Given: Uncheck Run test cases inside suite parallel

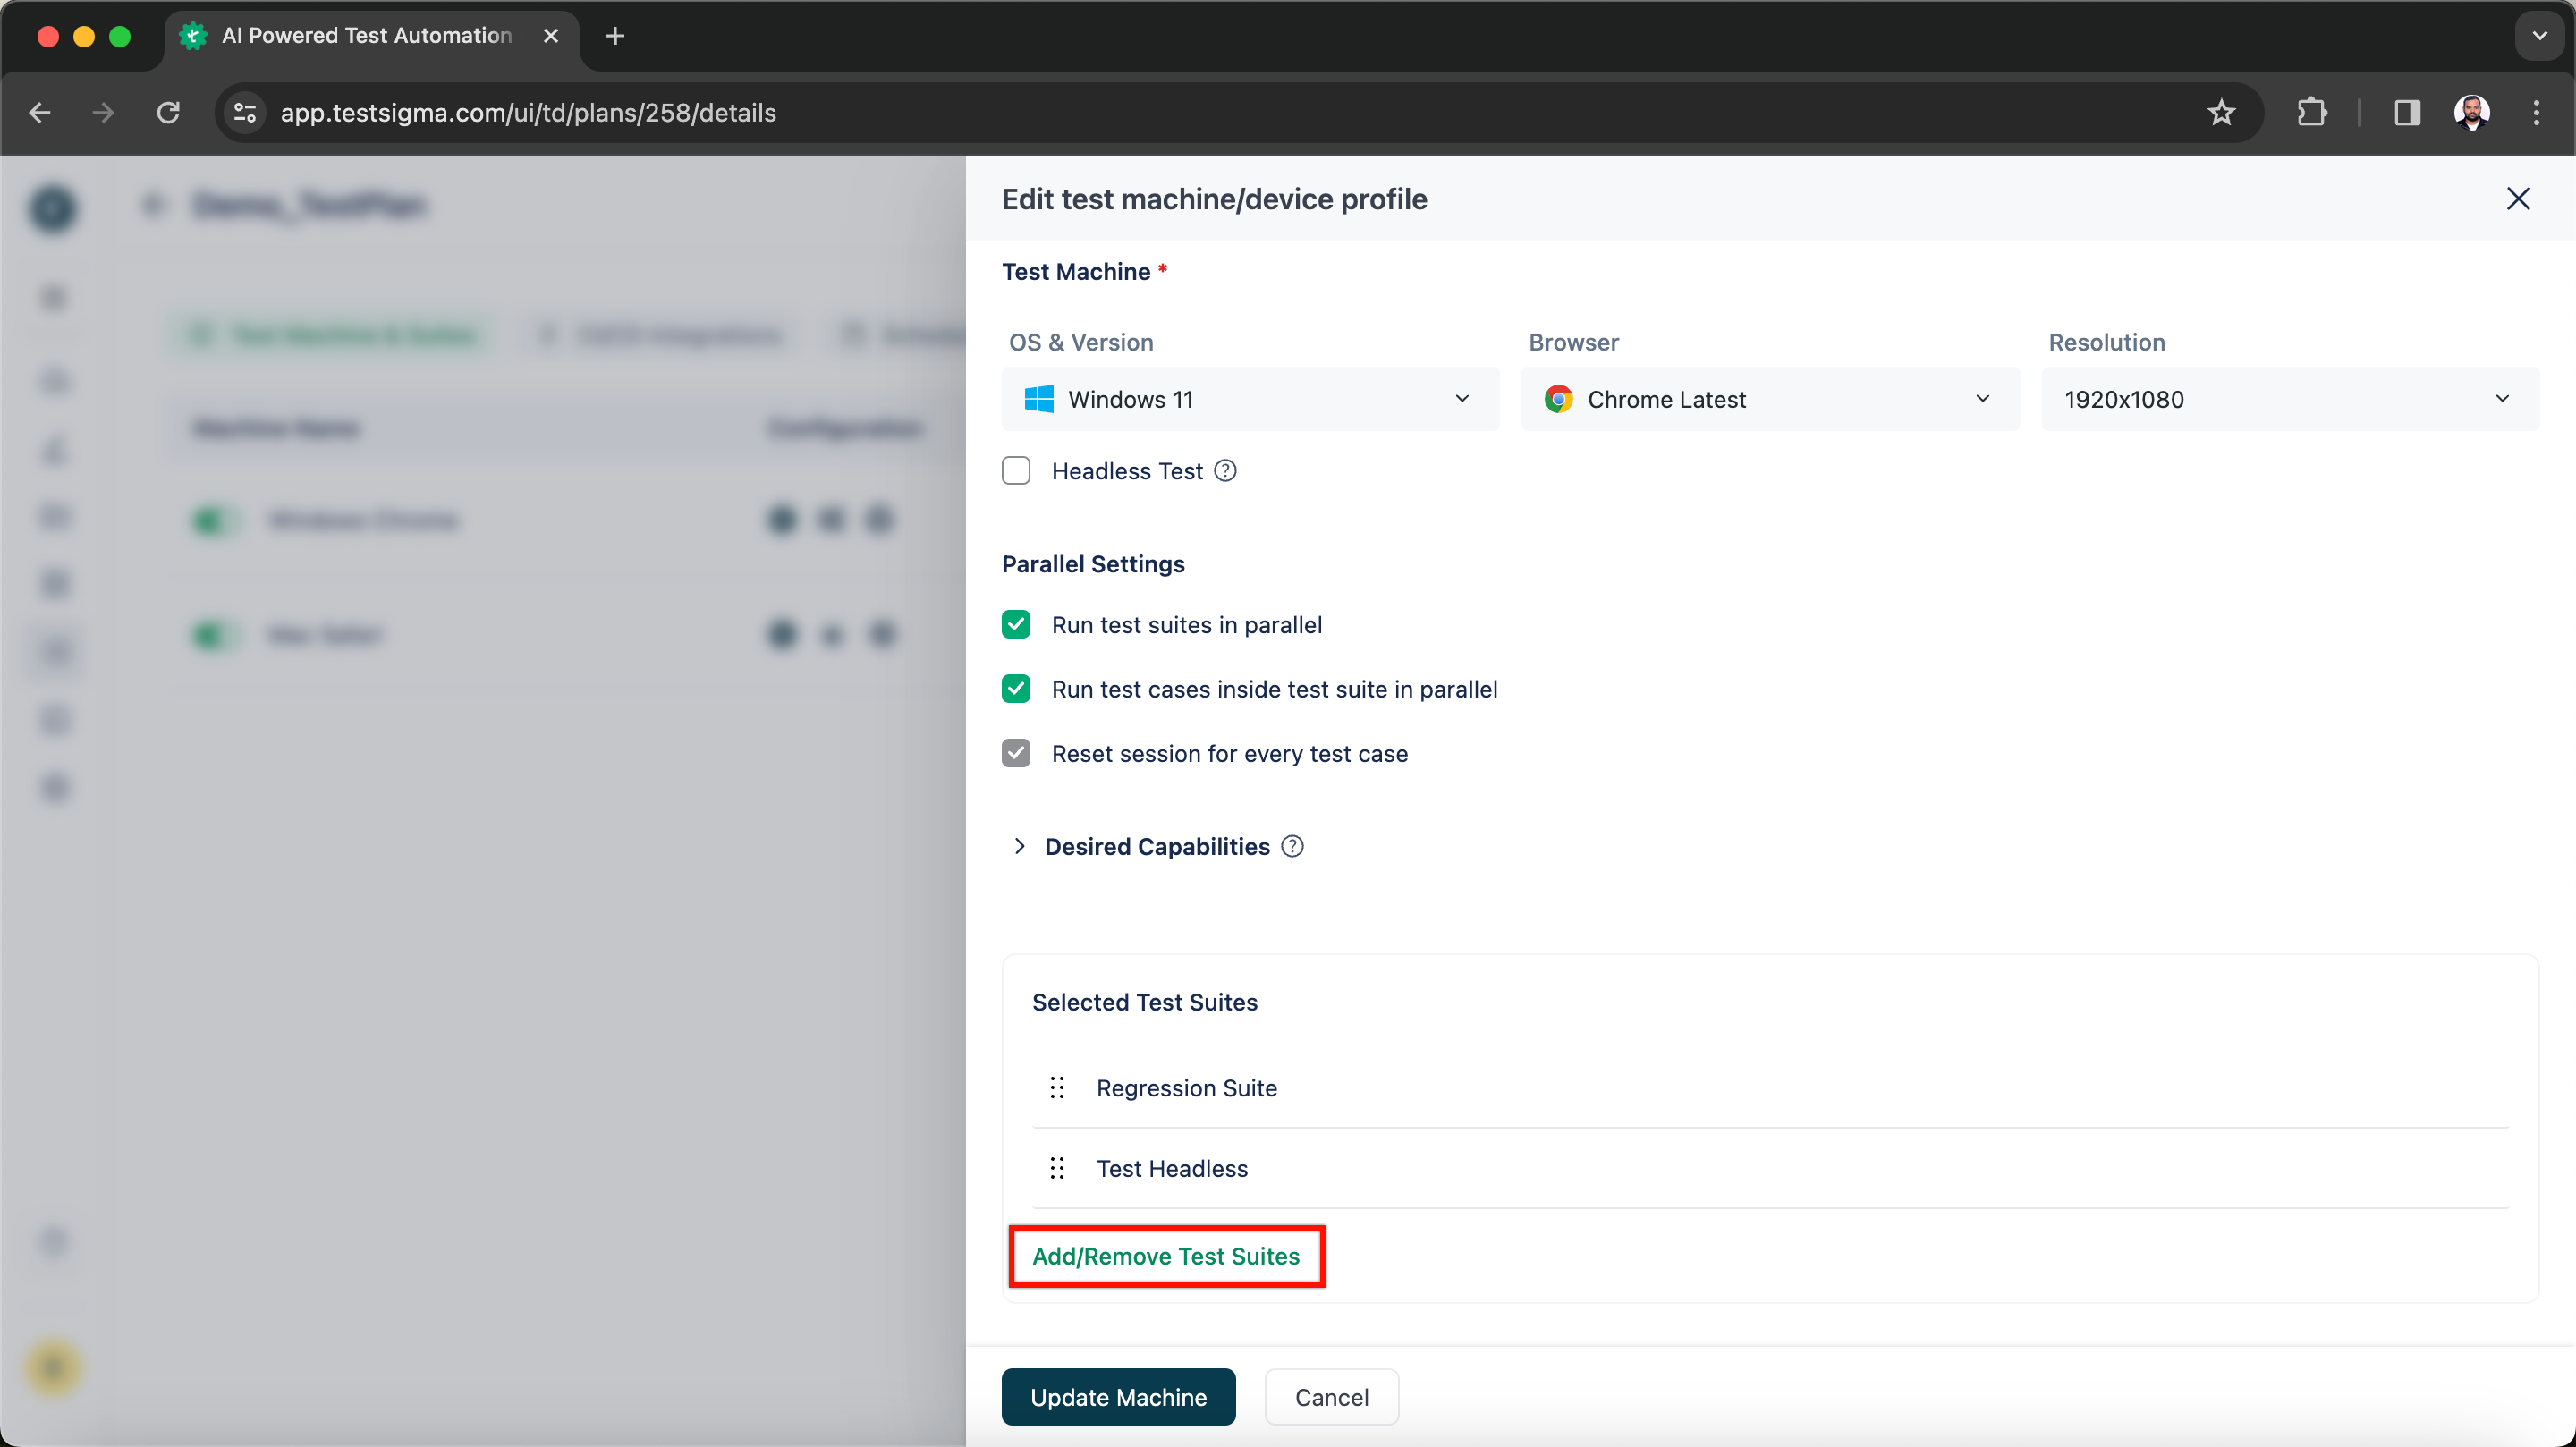Looking at the screenshot, I should 1016,689.
